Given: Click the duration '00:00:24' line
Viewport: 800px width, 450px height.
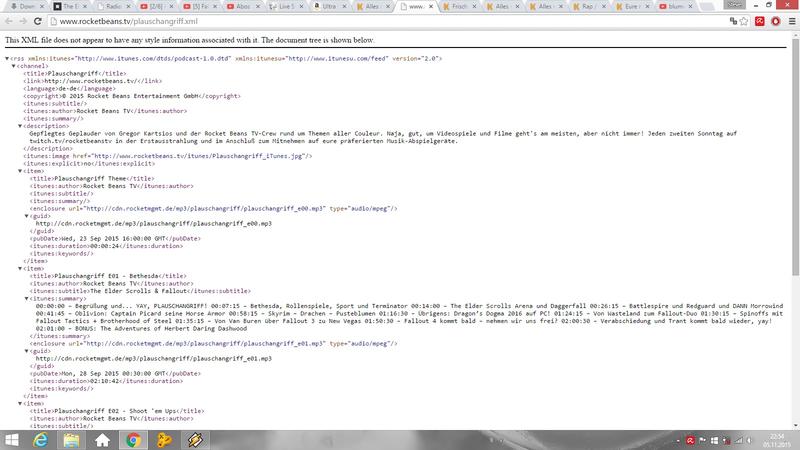Looking at the screenshot, I should [x=106, y=246].
